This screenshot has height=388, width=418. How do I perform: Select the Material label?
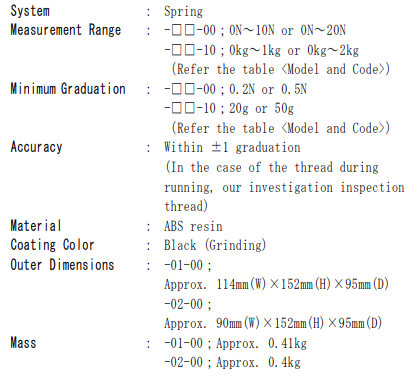pos(36,226)
